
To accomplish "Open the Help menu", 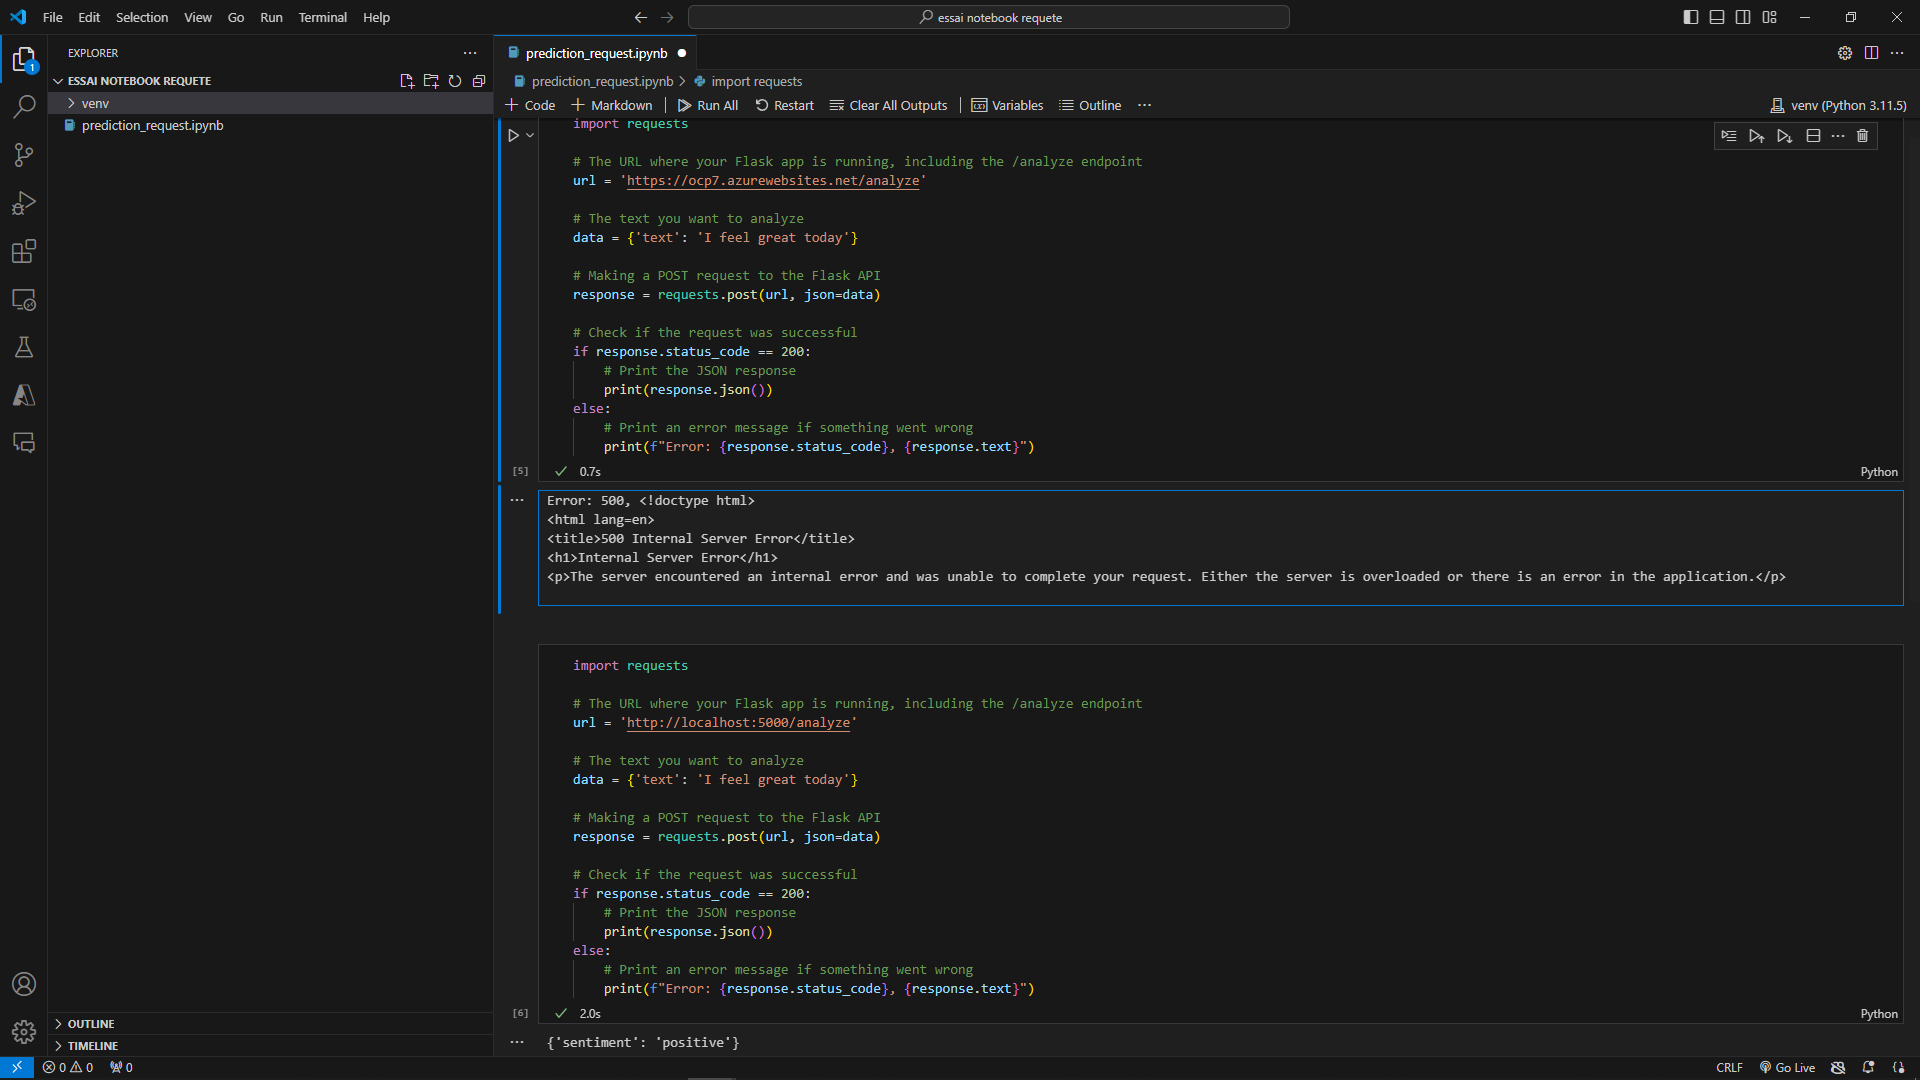I will pos(376,17).
